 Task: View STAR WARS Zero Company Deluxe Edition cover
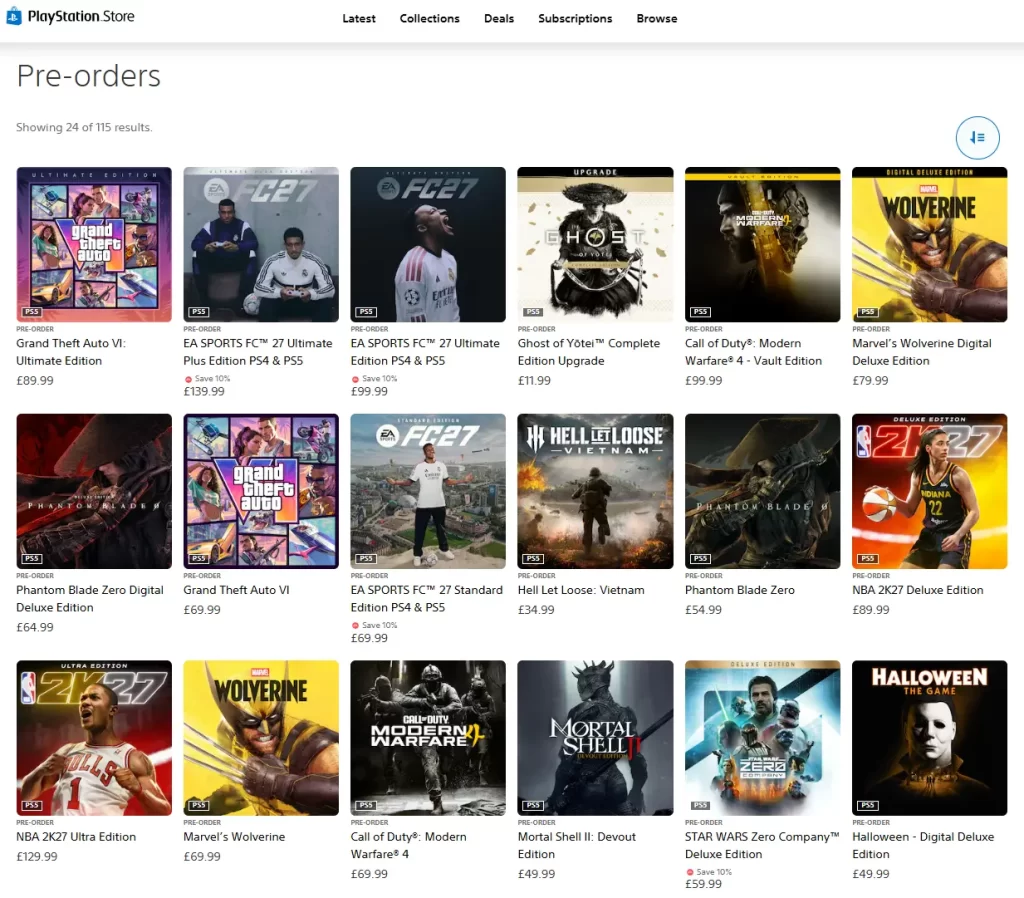click(762, 737)
